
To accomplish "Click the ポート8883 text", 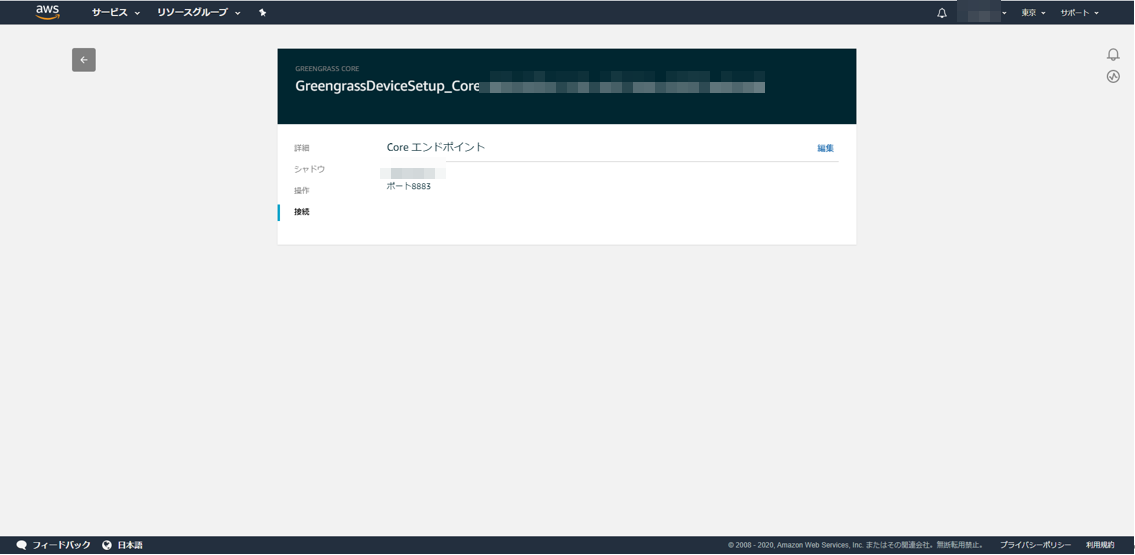I will click(409, 187).
